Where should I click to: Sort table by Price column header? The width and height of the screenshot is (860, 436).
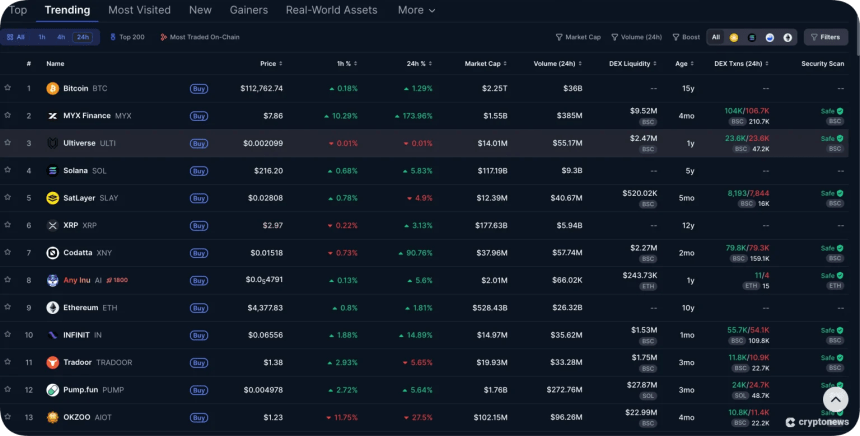pyautogui.click(x=268, y=63)
